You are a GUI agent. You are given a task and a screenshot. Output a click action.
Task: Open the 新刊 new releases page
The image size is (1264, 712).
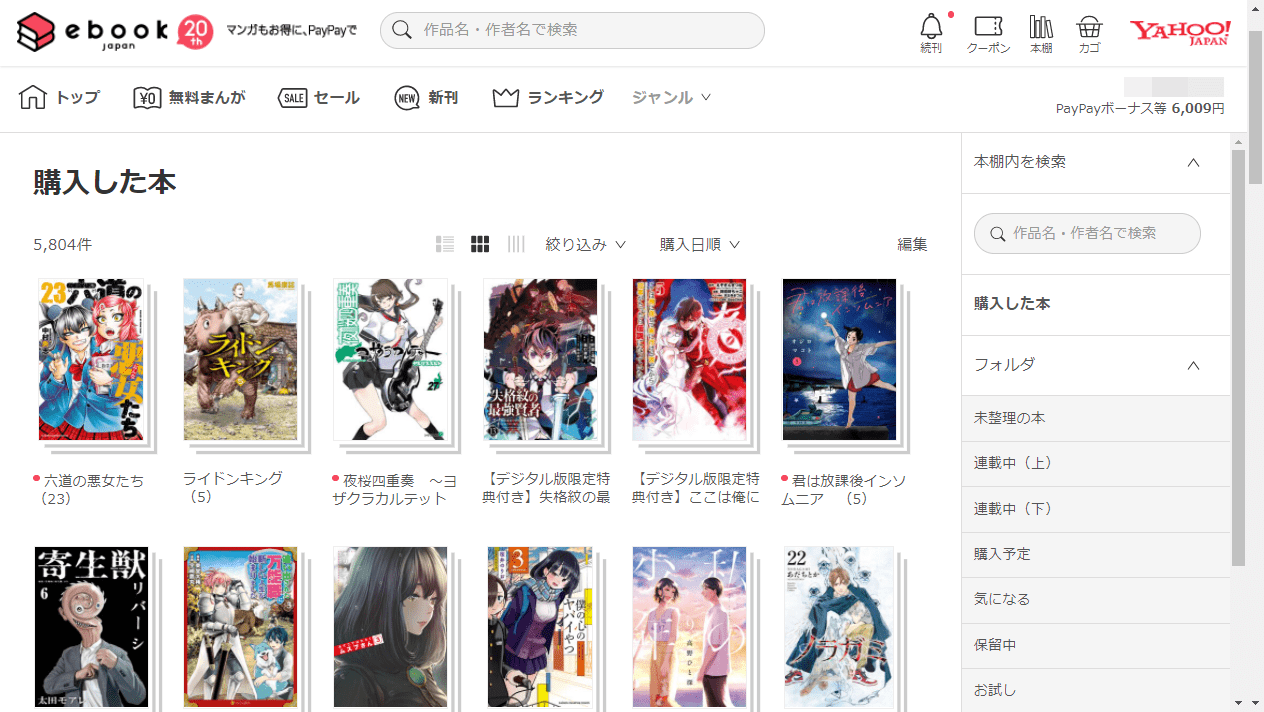pos(426,97)
